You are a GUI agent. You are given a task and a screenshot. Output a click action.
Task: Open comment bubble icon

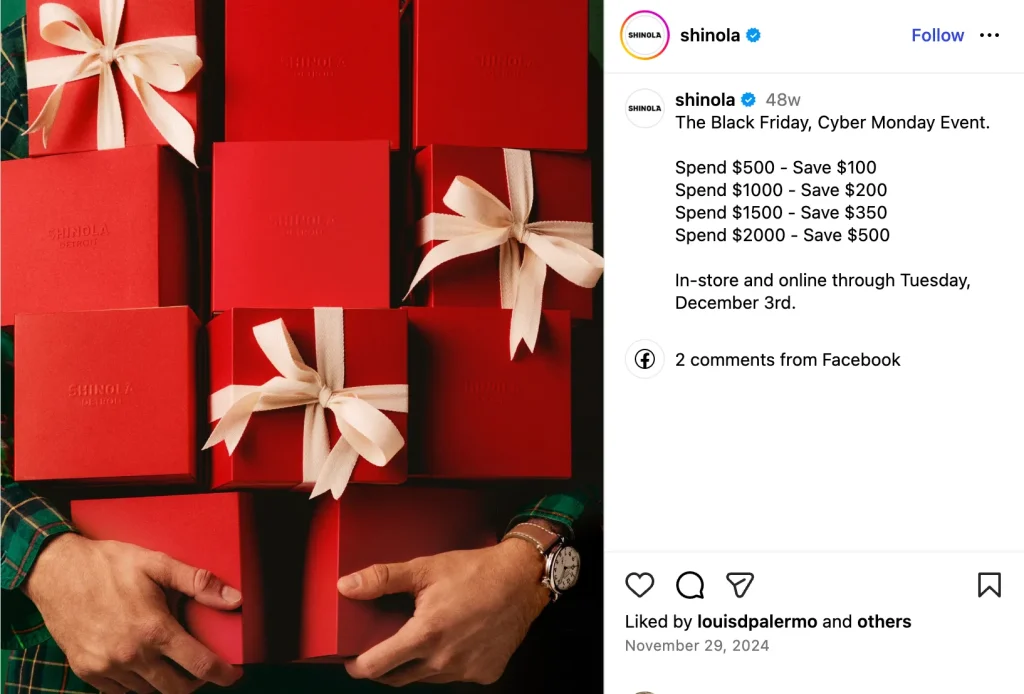point(690,584)
